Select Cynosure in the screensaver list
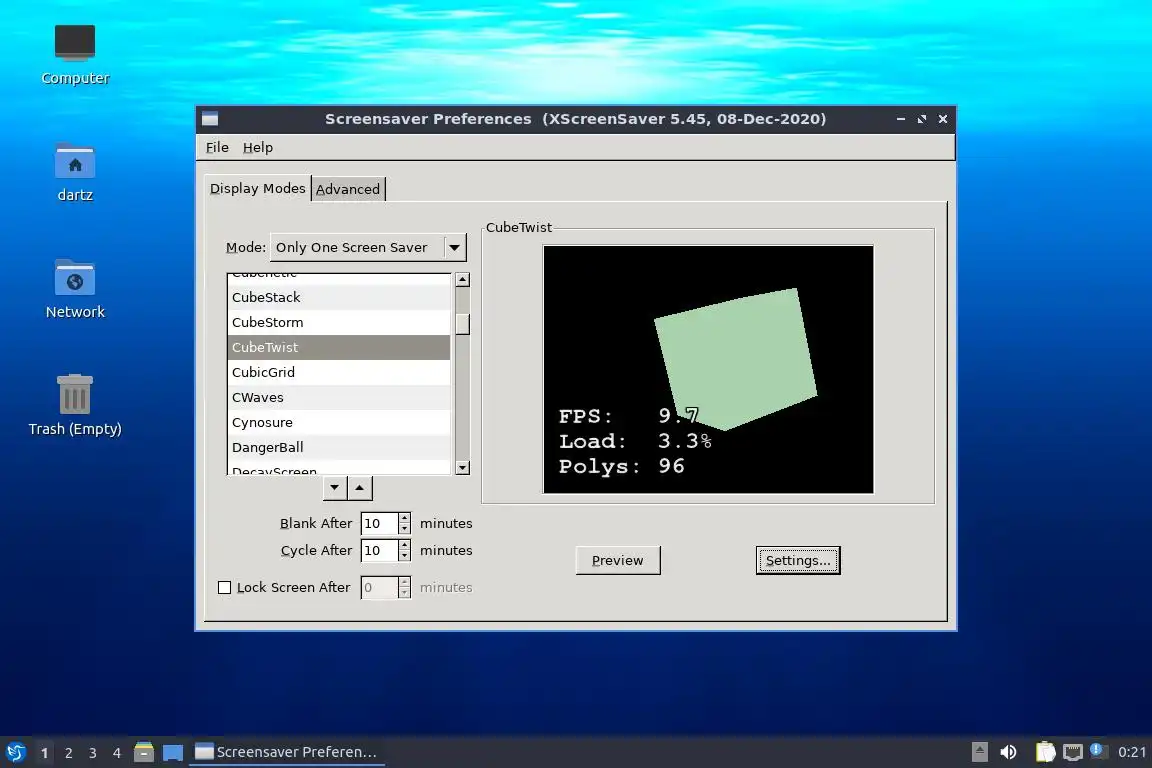This screenshot has height=768, width=1152. point(339,423)
